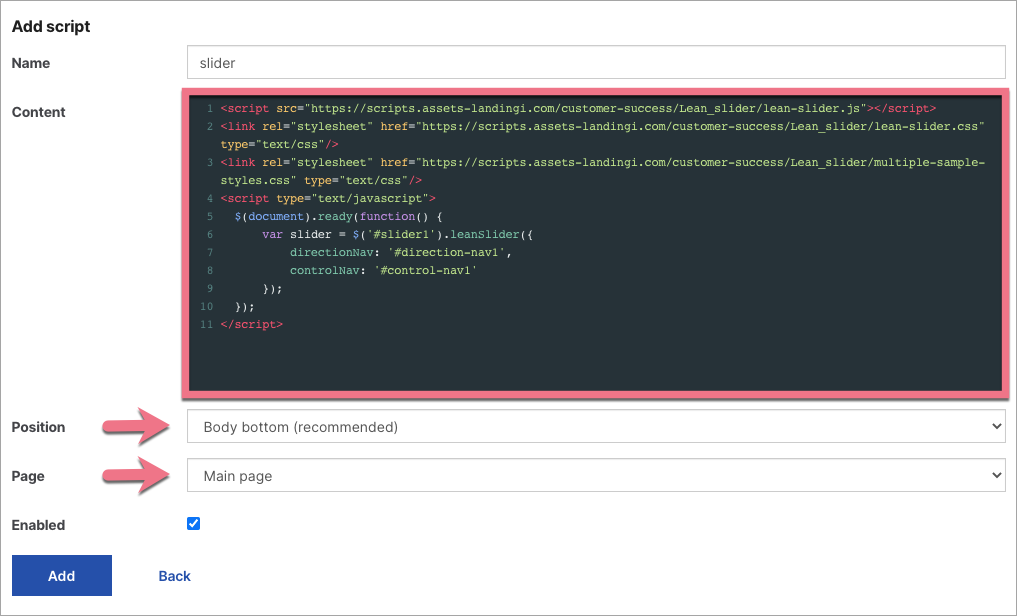The height and width of the screenshot is (616, 1017).
Task: Select "Main page" in the Page selector
Action: [595, 475]
